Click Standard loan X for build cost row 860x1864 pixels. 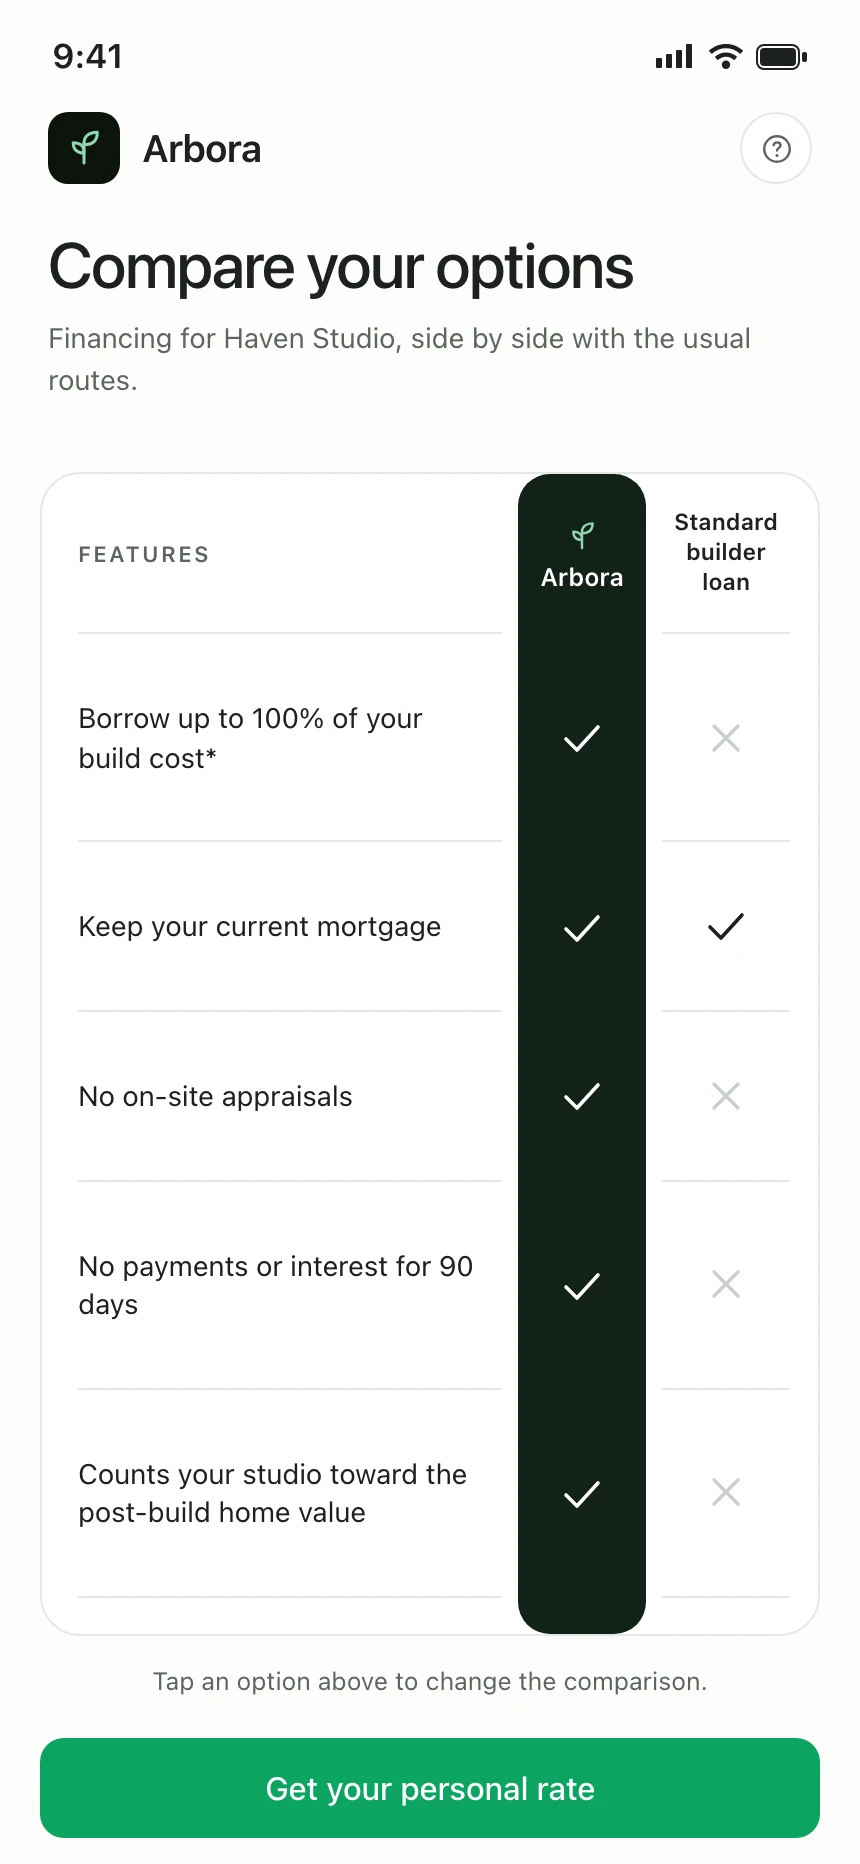coord(726,738)
